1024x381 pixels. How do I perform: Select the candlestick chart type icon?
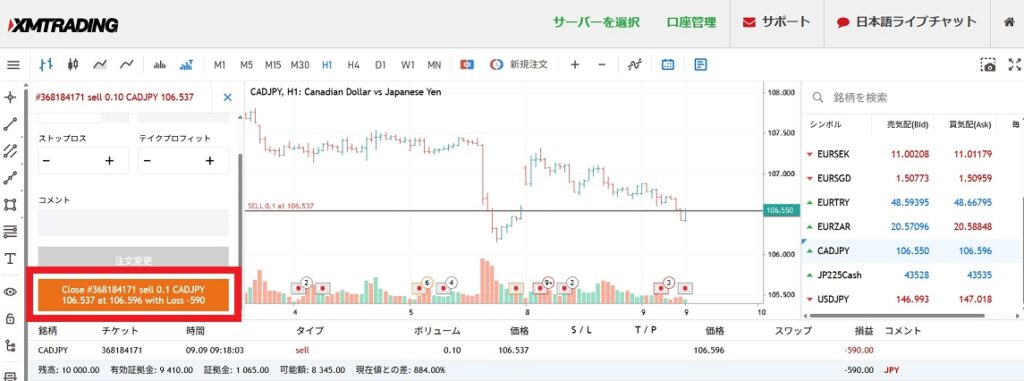click(72, 65)
